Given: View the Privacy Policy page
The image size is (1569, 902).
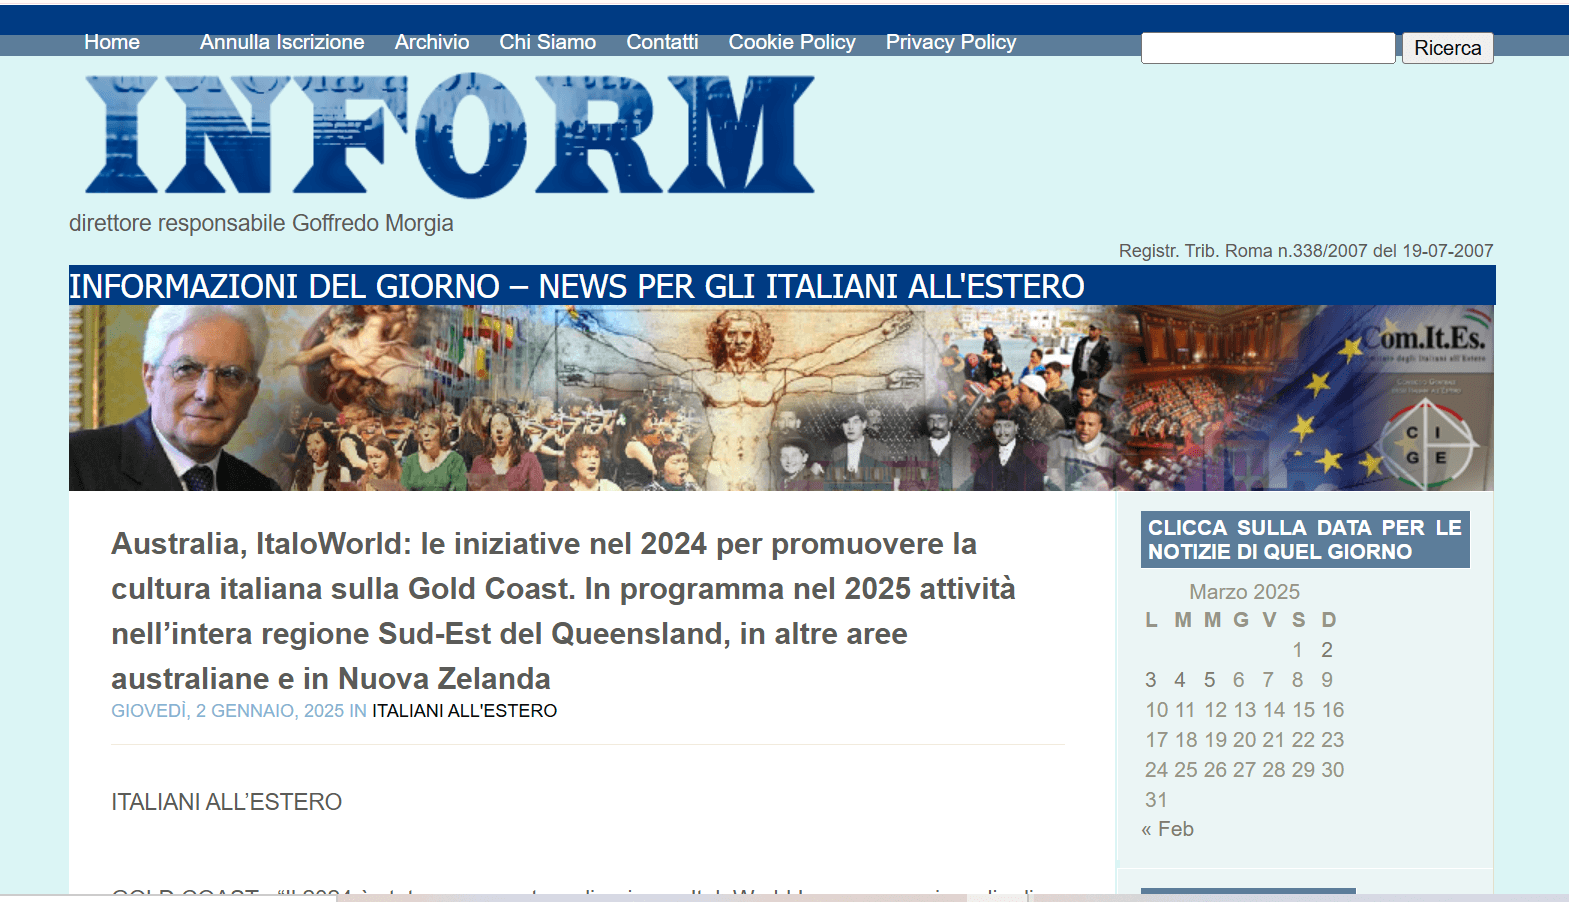Looking at the screenshot, I should pyautogui.click(x=950, y=42).
